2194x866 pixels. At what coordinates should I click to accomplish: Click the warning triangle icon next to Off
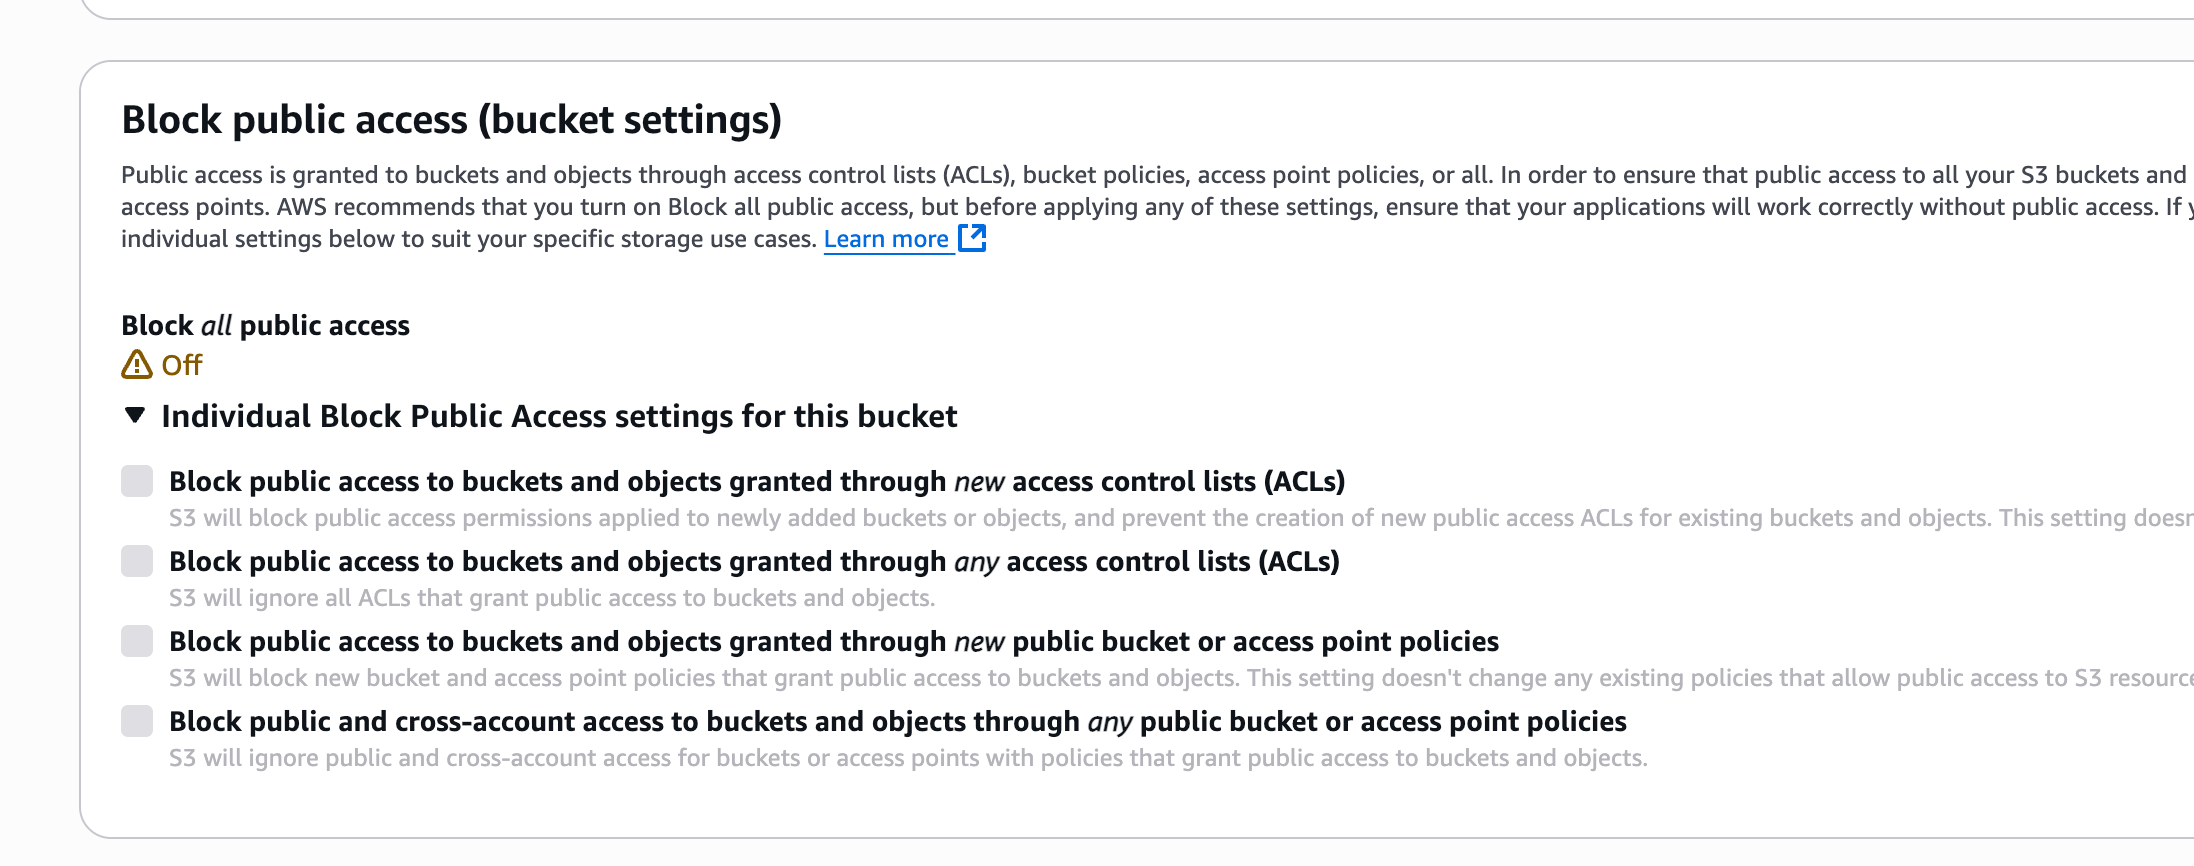pyautogui.click(x=136, y=365)
